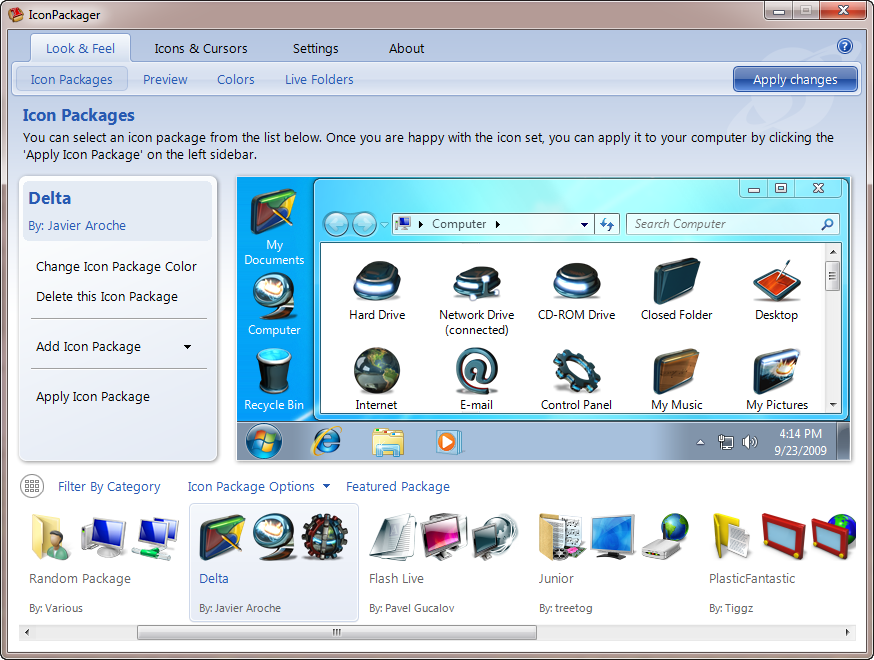
Task: Switch to the Look & Feel tab
Action: tap(80, 48)
